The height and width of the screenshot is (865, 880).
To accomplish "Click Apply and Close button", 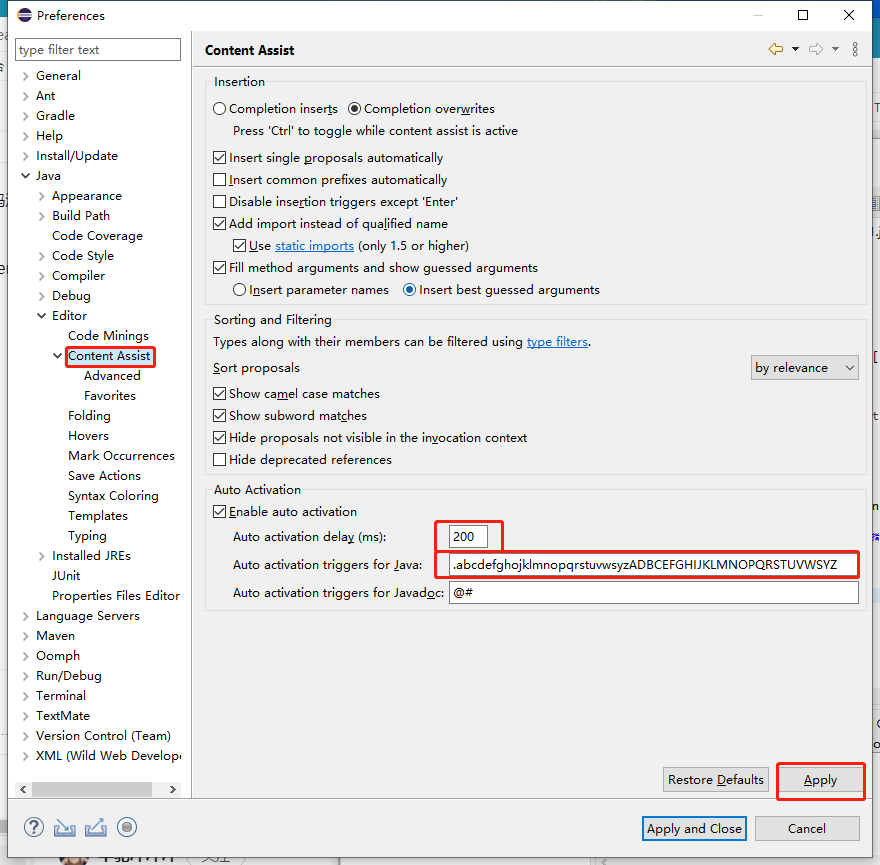I will click(x=694, y=829).
